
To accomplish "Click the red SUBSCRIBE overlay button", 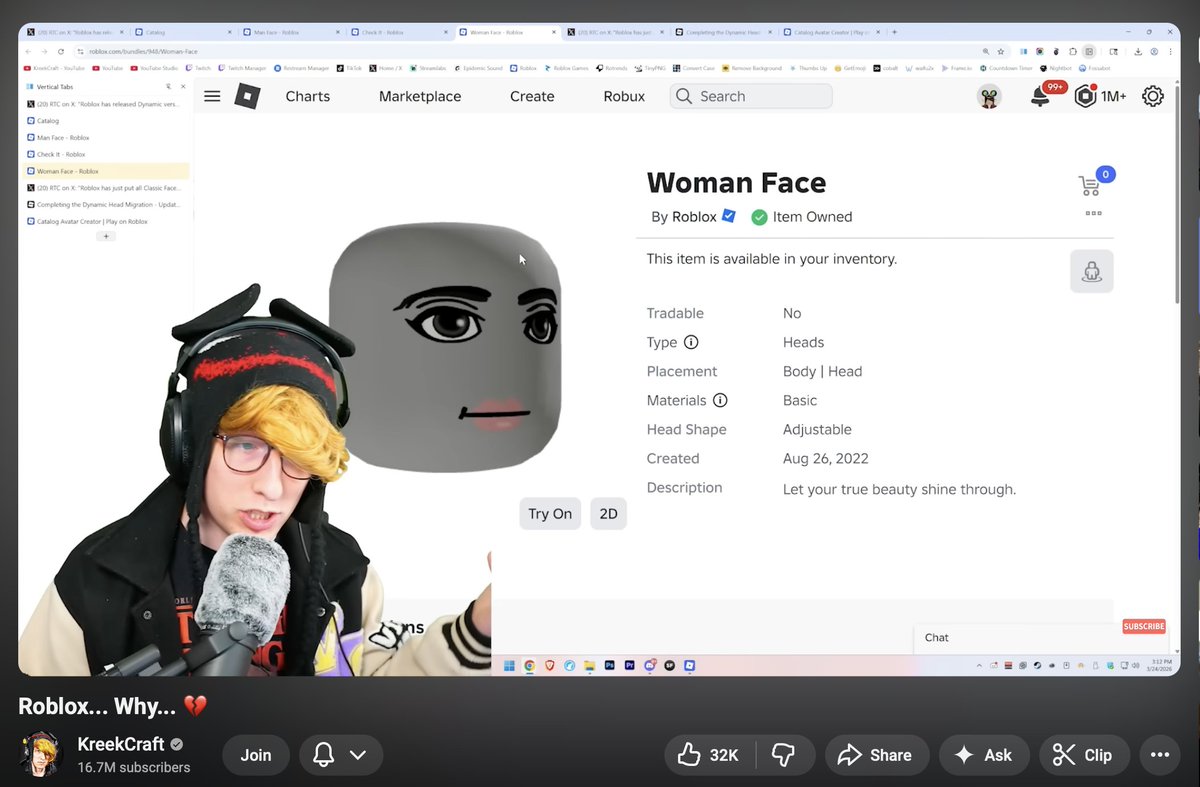I will coord(1143,626).
